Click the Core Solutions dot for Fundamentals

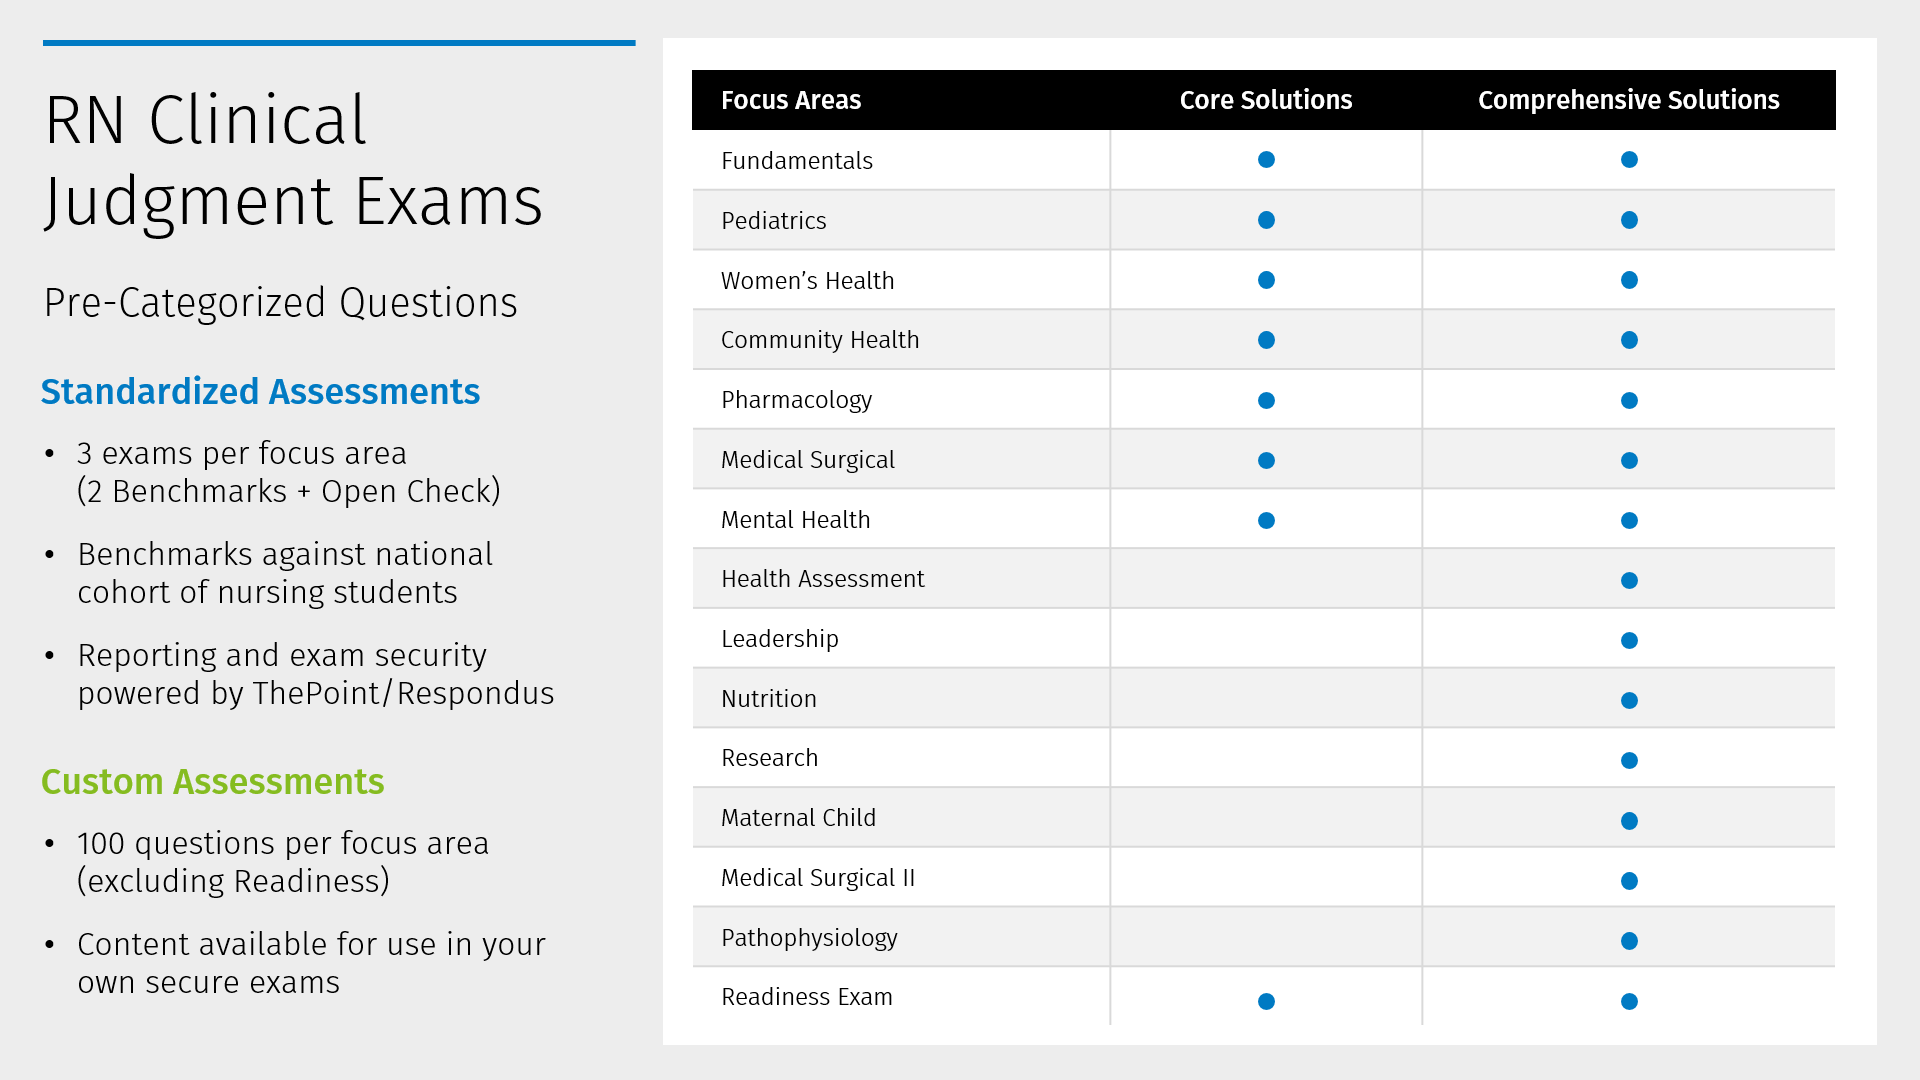tap(1266, 160)
